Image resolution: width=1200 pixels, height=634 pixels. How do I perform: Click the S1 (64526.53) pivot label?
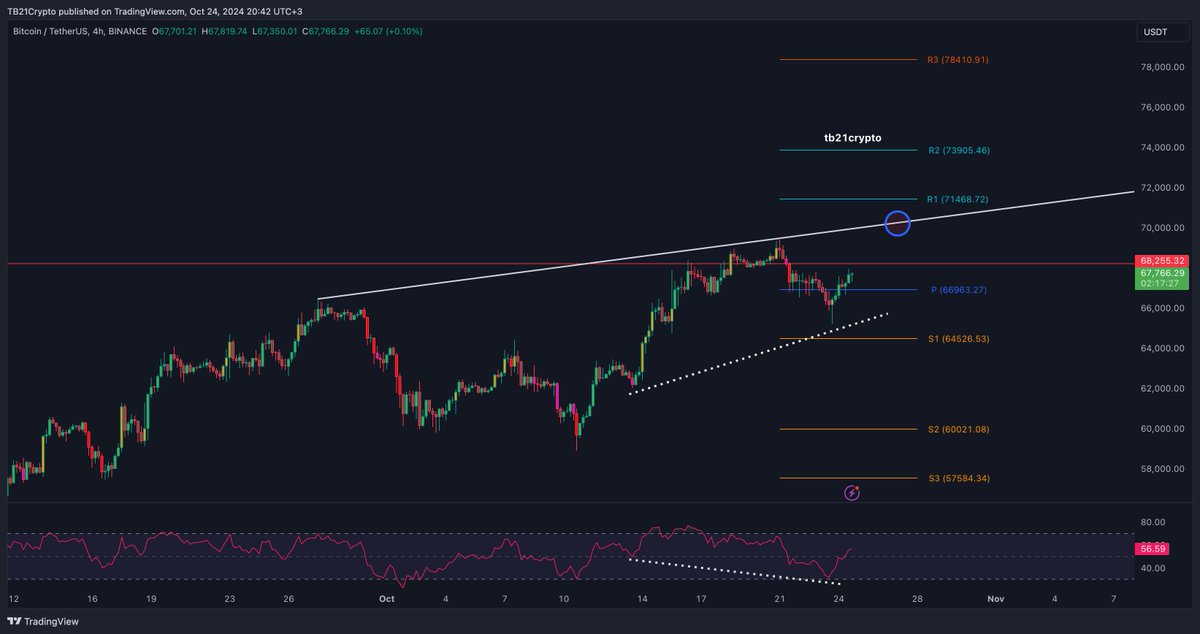pyautogui.click(x=958, y=339)
